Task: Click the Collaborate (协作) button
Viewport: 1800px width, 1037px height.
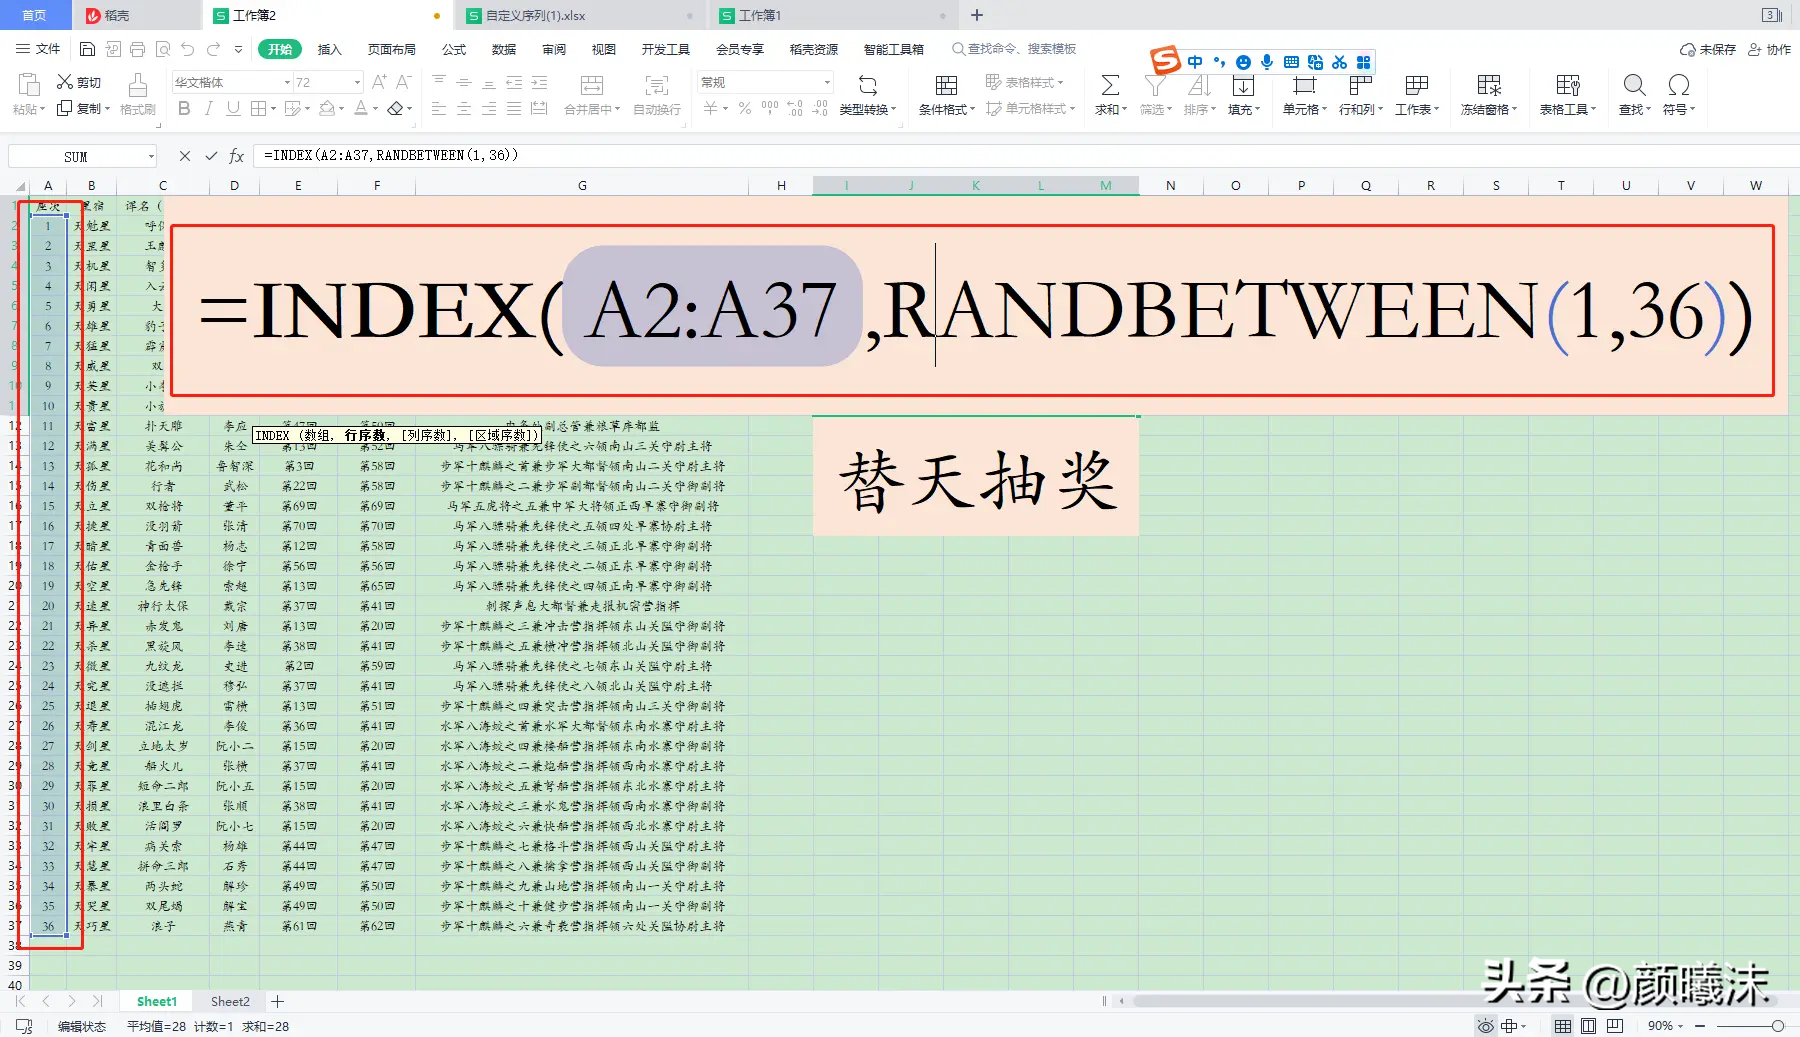Action: 1770,49
